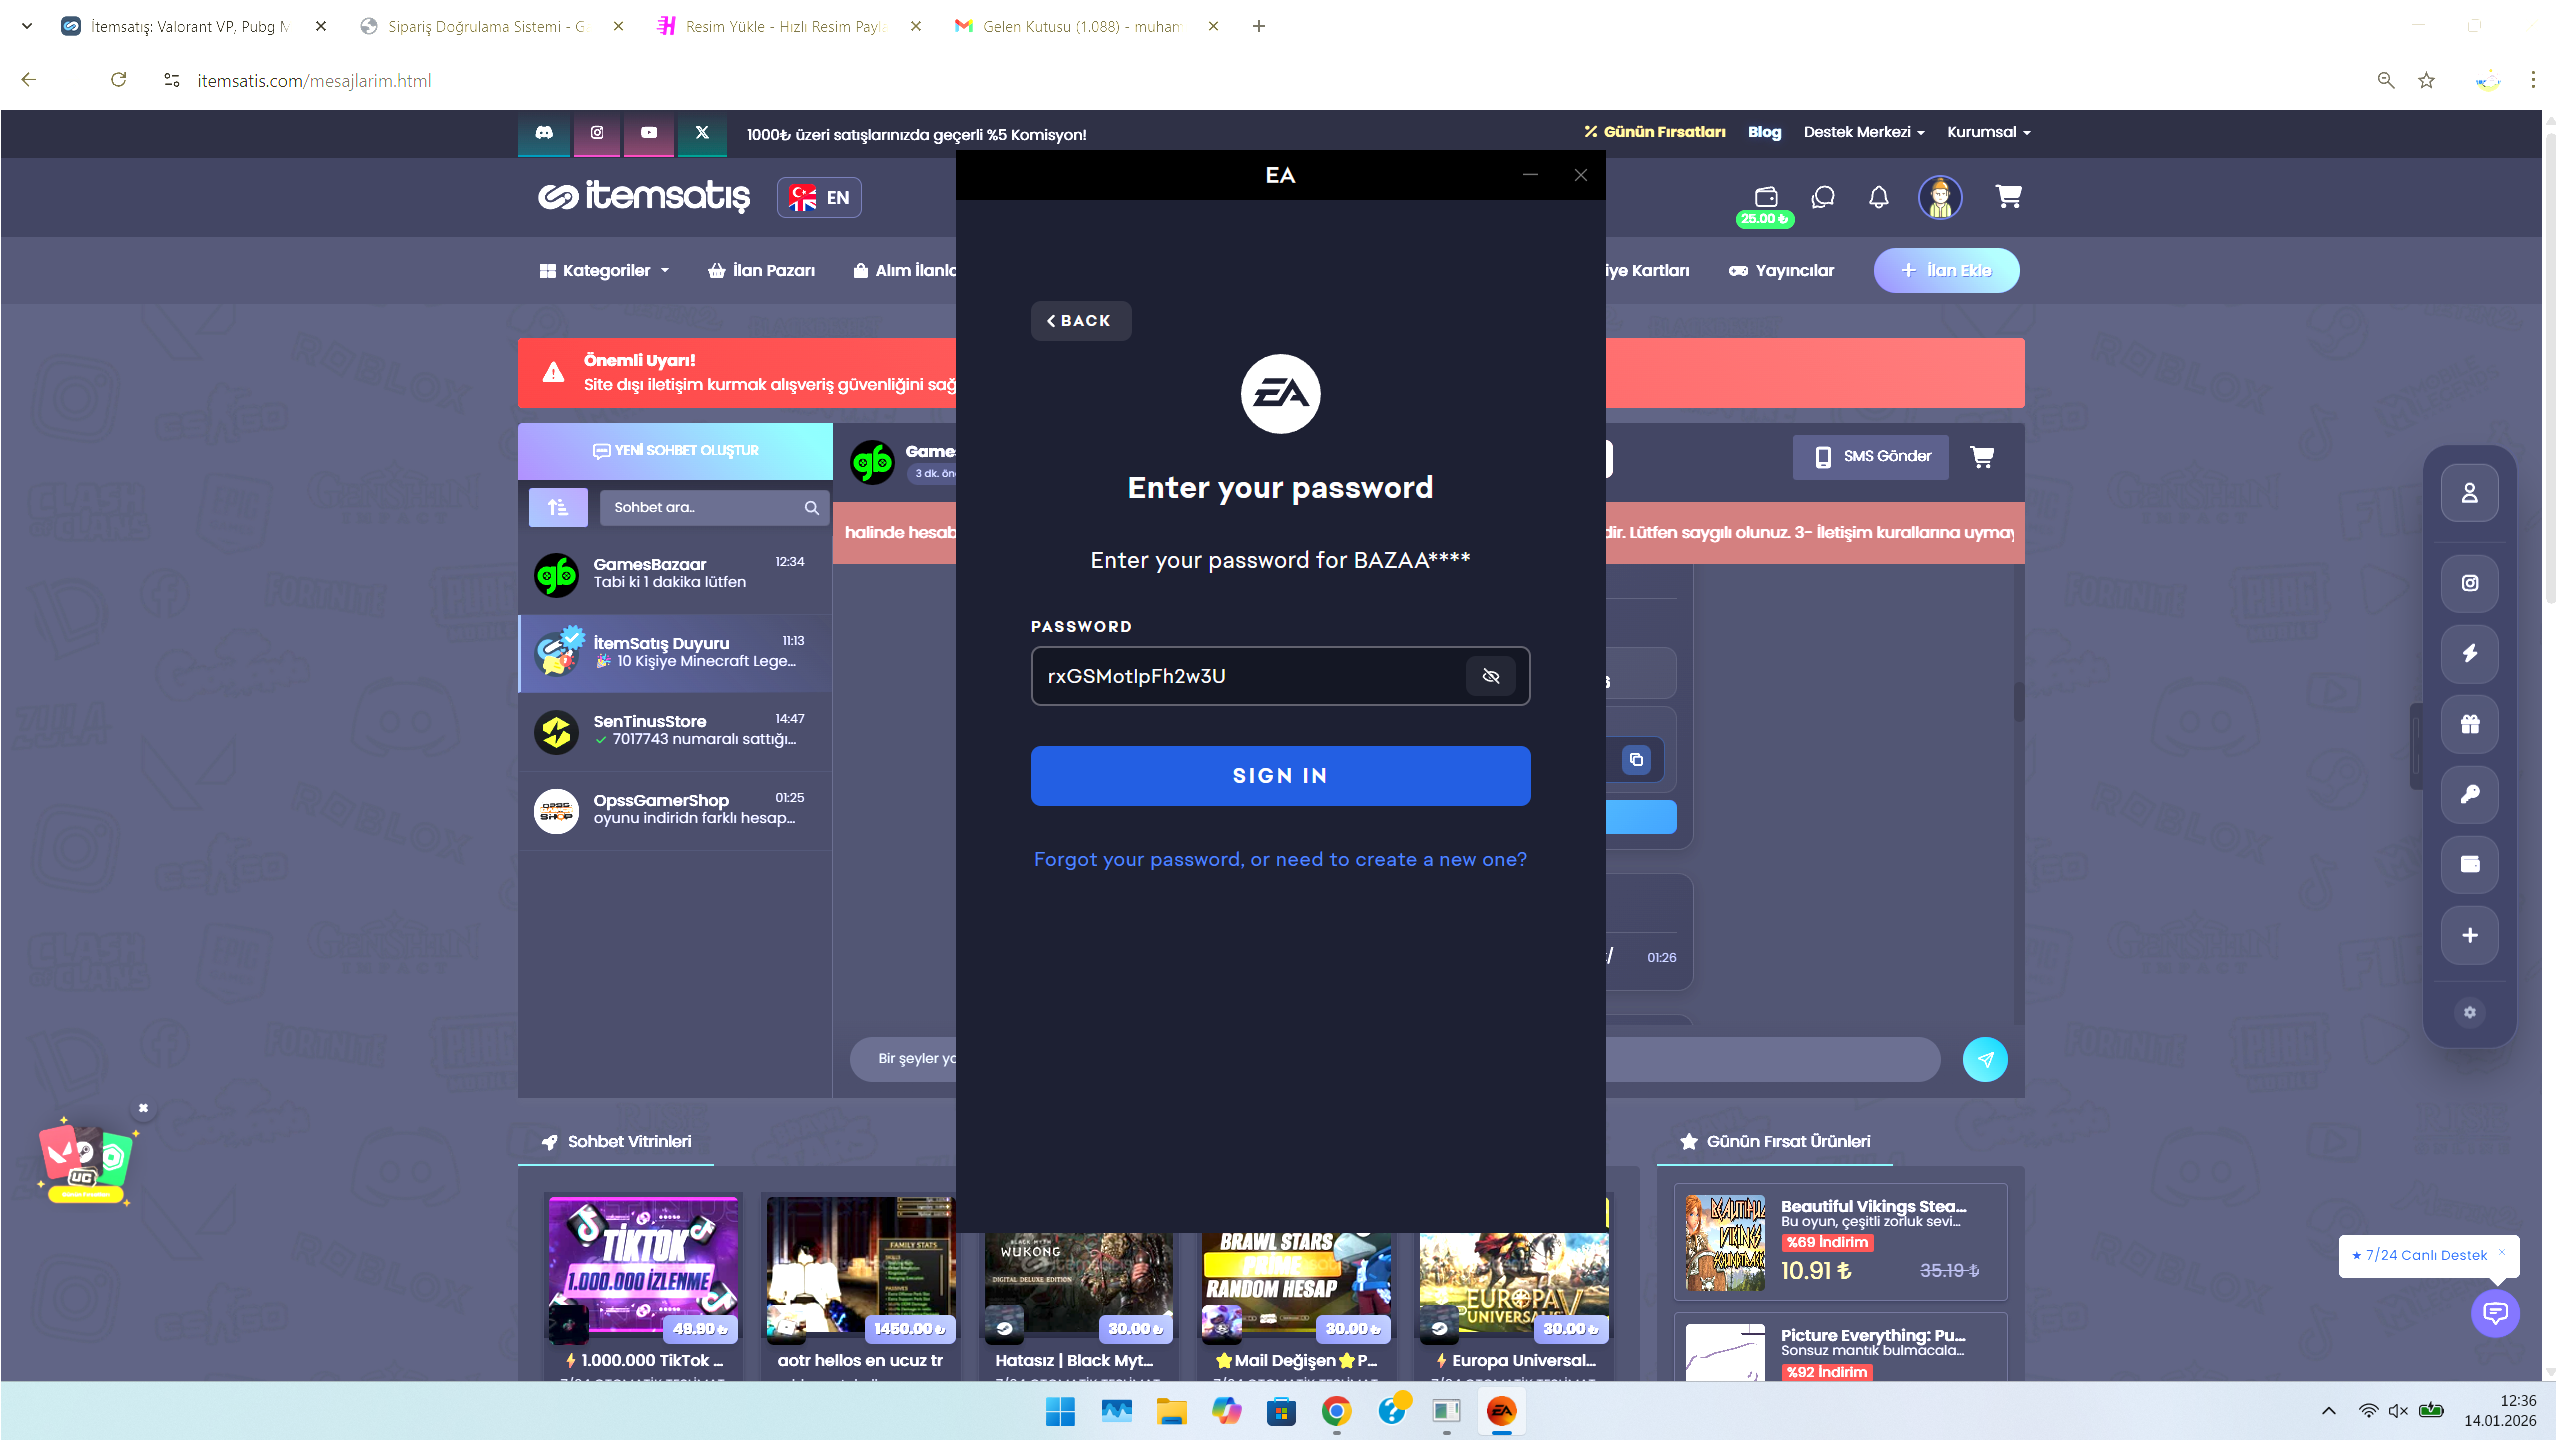The image size is (2557, 1441).
Task: Open the profile shortcut in right sidebar
Action: pyautogui.click(x=2470, y=494)
